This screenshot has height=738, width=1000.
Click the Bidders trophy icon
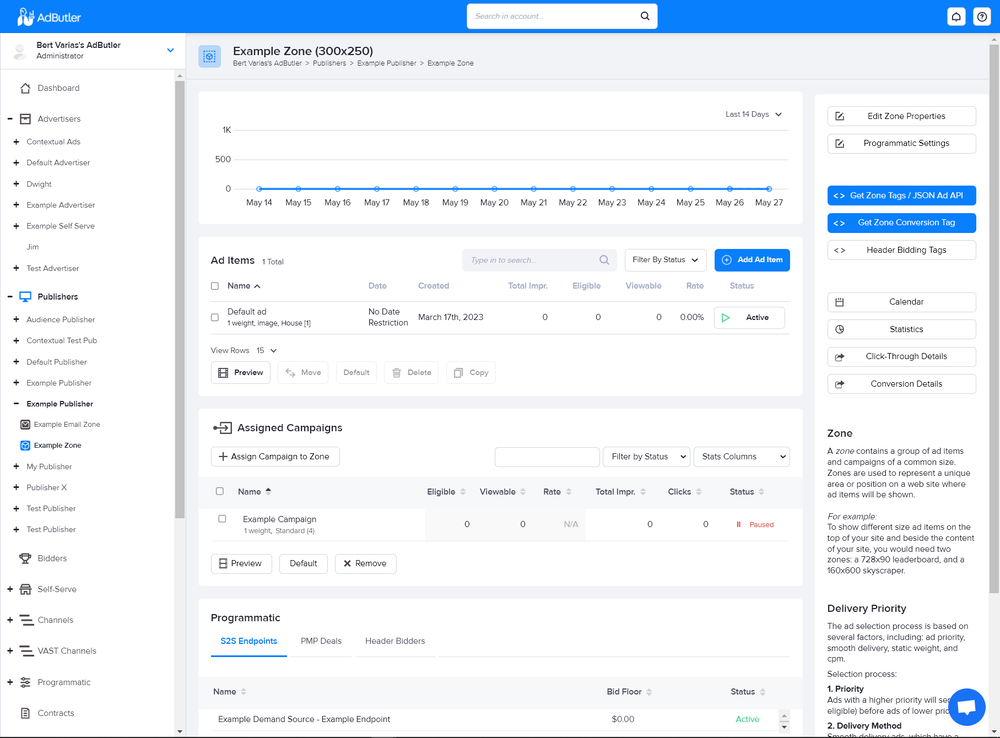(x=26, y=558)
